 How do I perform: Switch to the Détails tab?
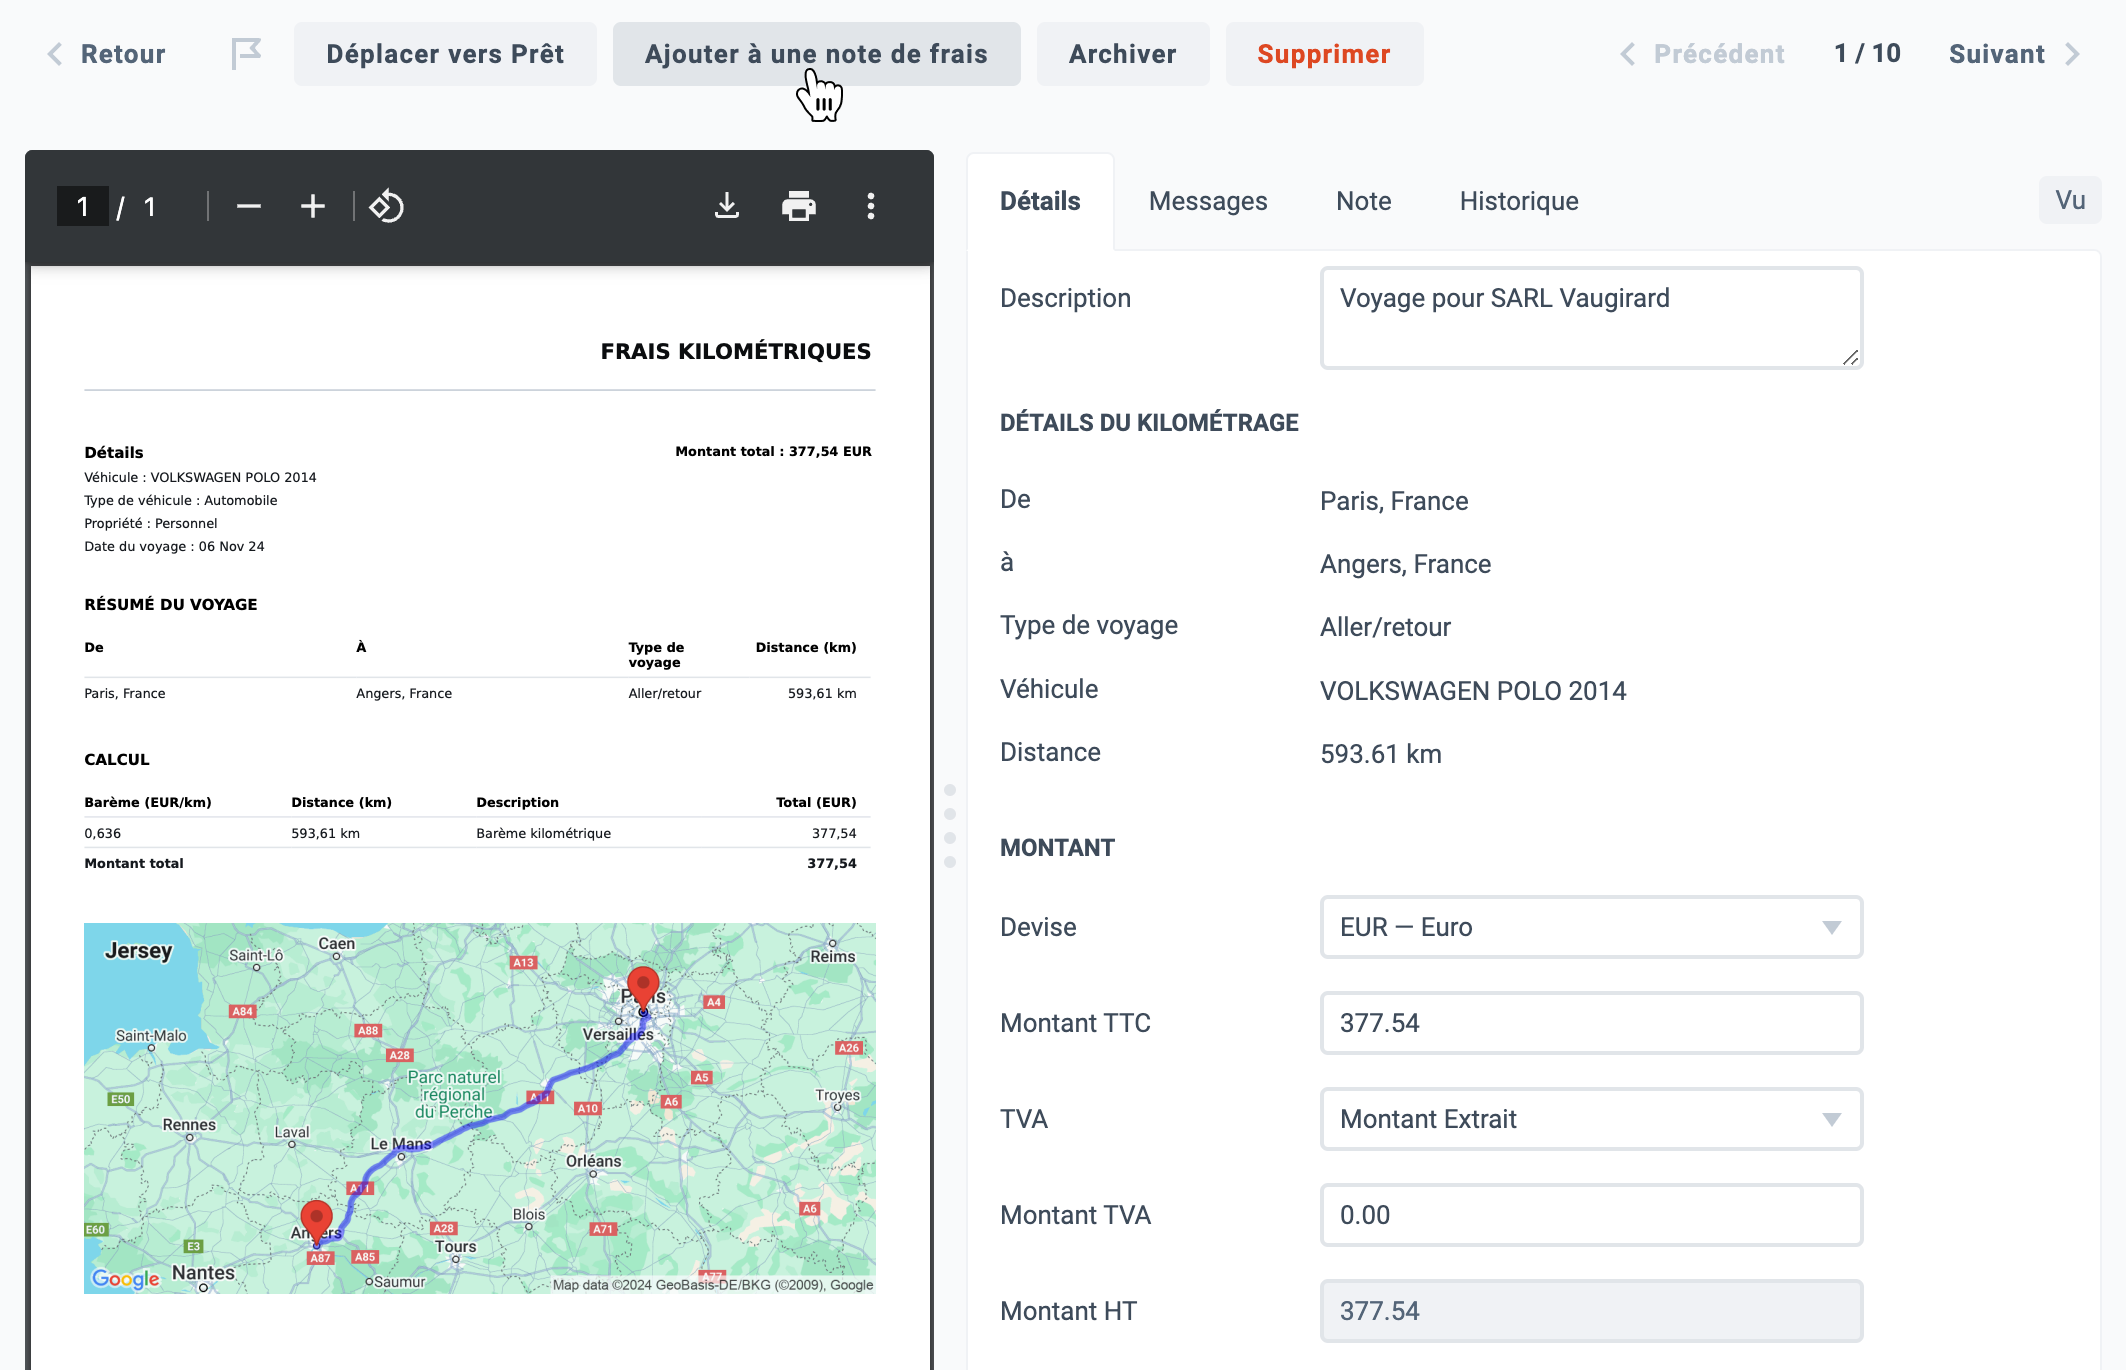[1040, 201]
